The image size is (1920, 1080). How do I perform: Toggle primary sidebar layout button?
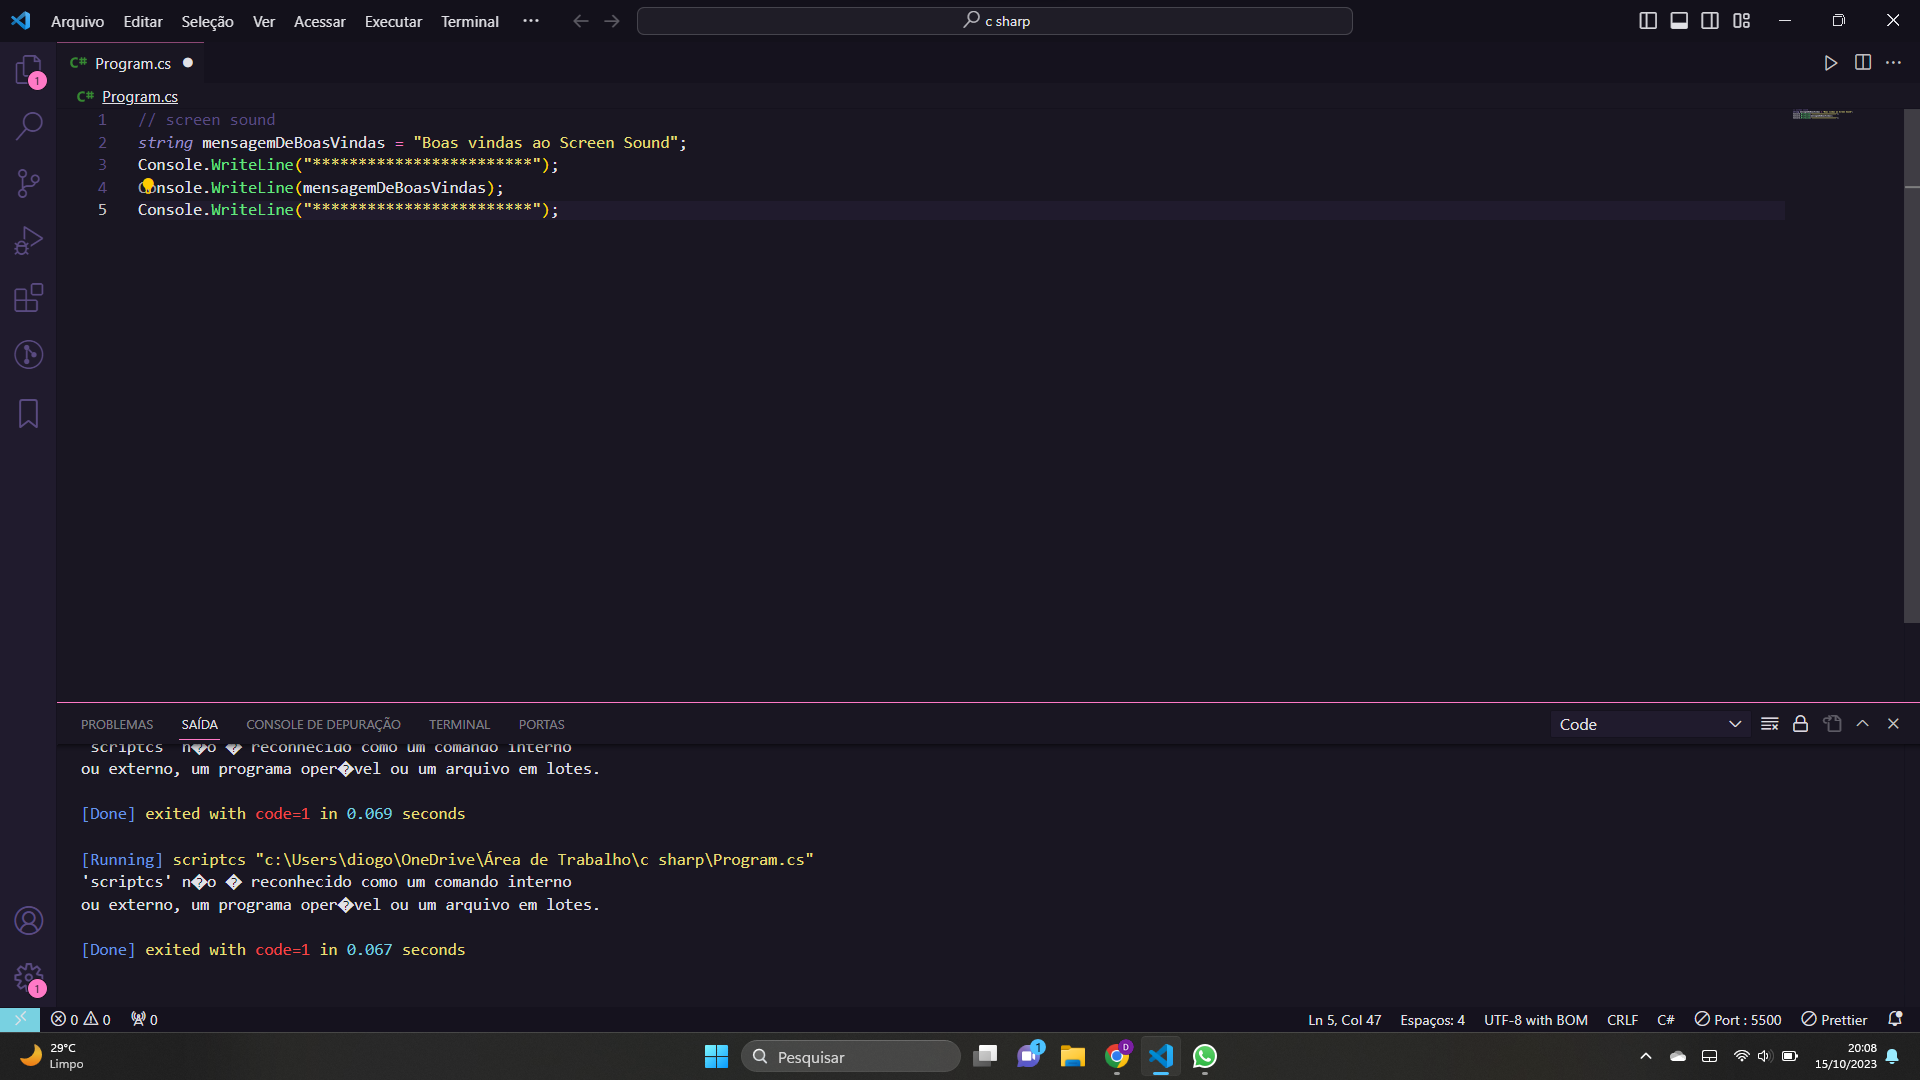1648,21
